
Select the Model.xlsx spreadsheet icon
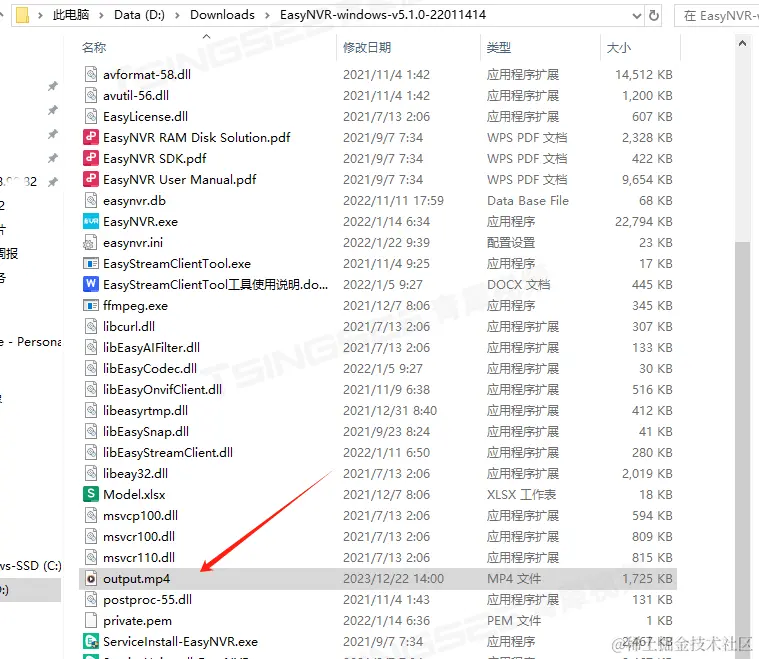pos(91,494)
